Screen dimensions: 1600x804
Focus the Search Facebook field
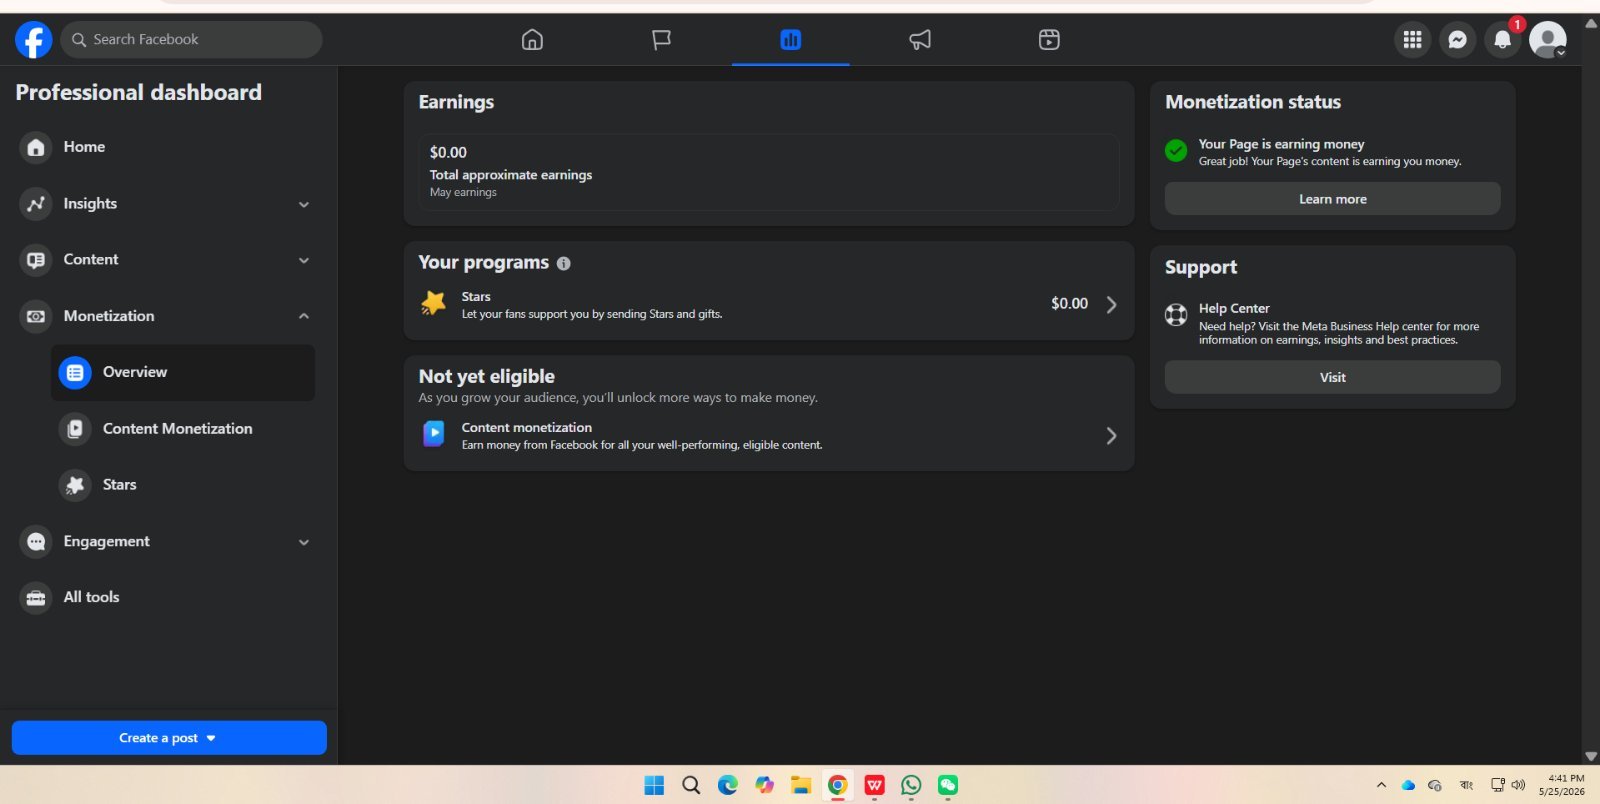(191, 40)
